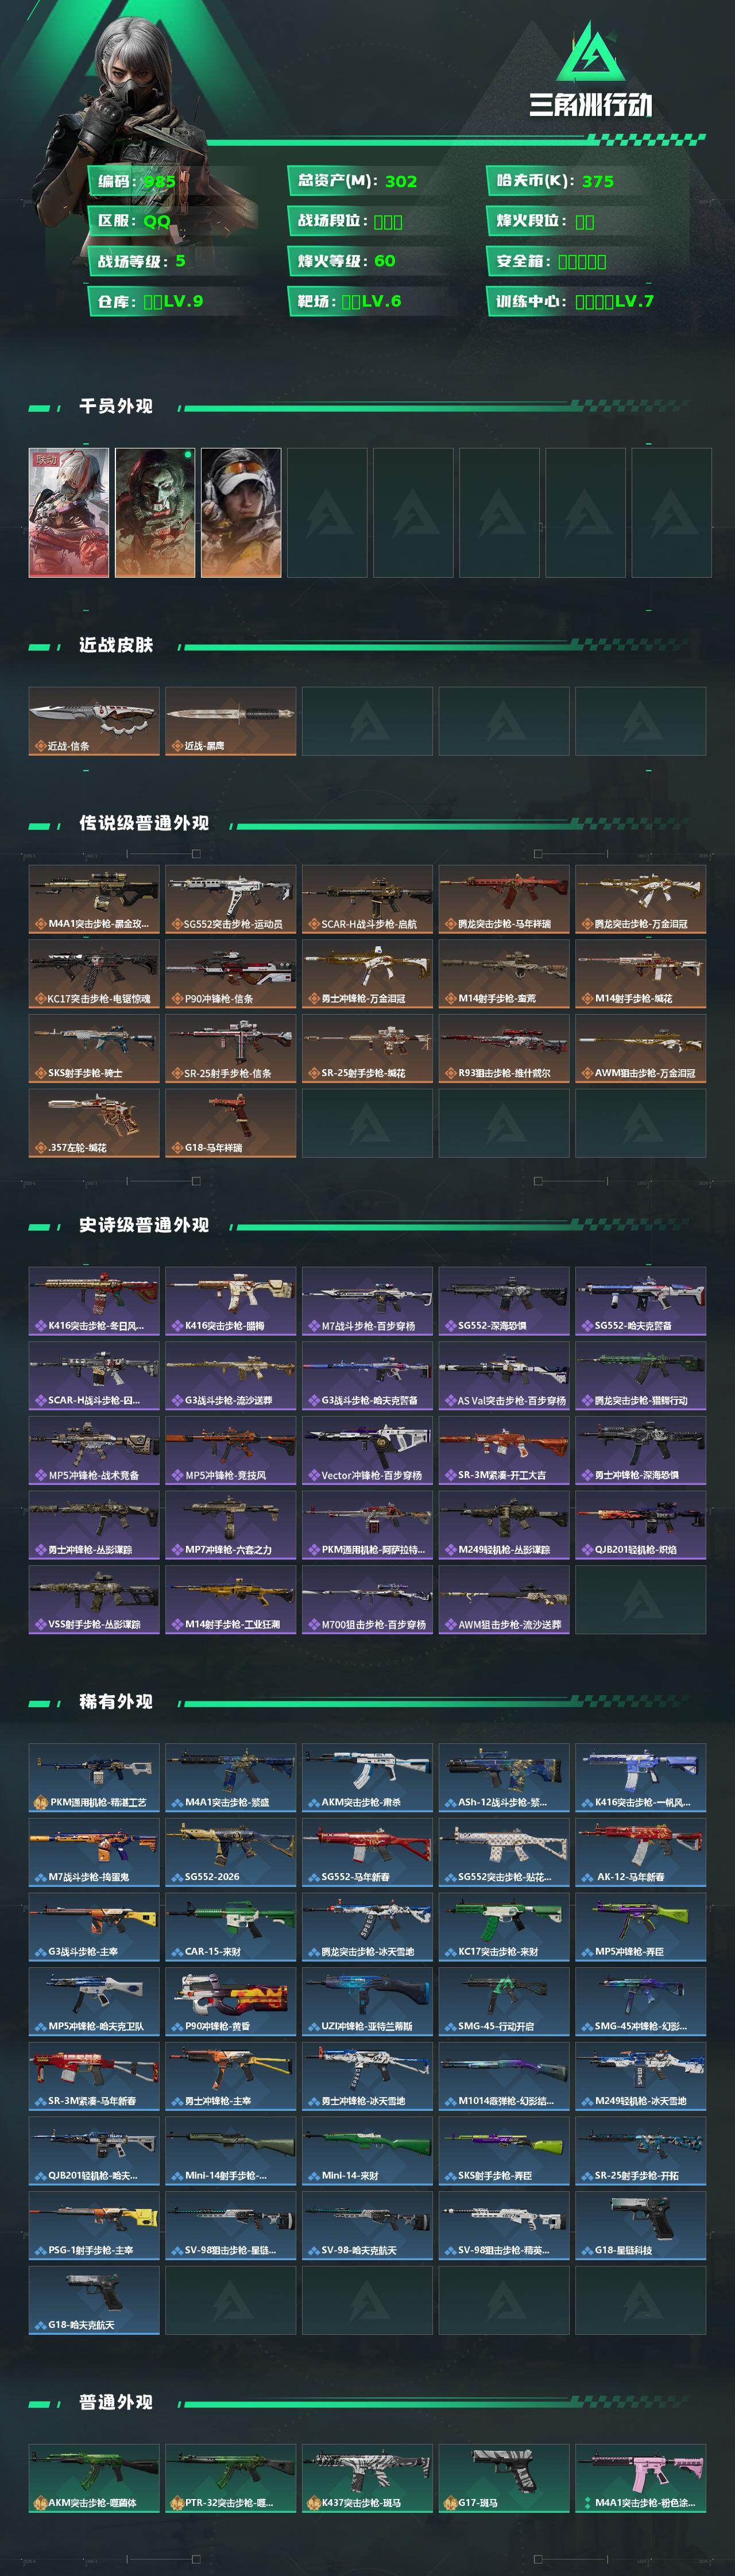Choose the AWM狙击步枪-万金泪冠 skin tile
Image resolution: width=735 pixels, height=2576 pixels.
tap(641, 1048)
